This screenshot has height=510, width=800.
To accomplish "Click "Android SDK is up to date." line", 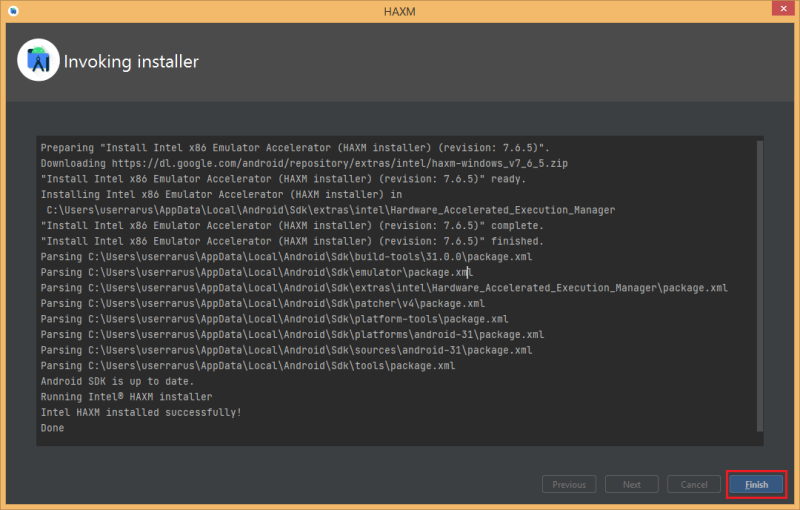I will pyautogui.click(x=117, y=381).
